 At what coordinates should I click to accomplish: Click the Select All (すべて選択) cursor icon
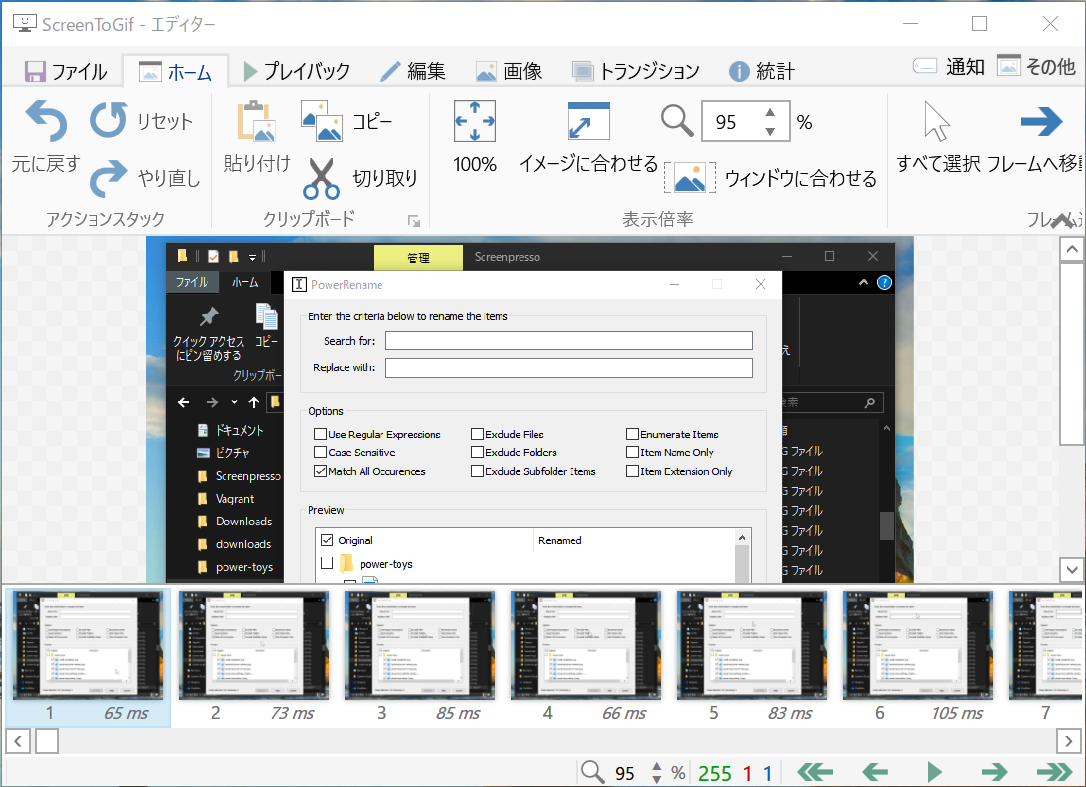point(936,122)
